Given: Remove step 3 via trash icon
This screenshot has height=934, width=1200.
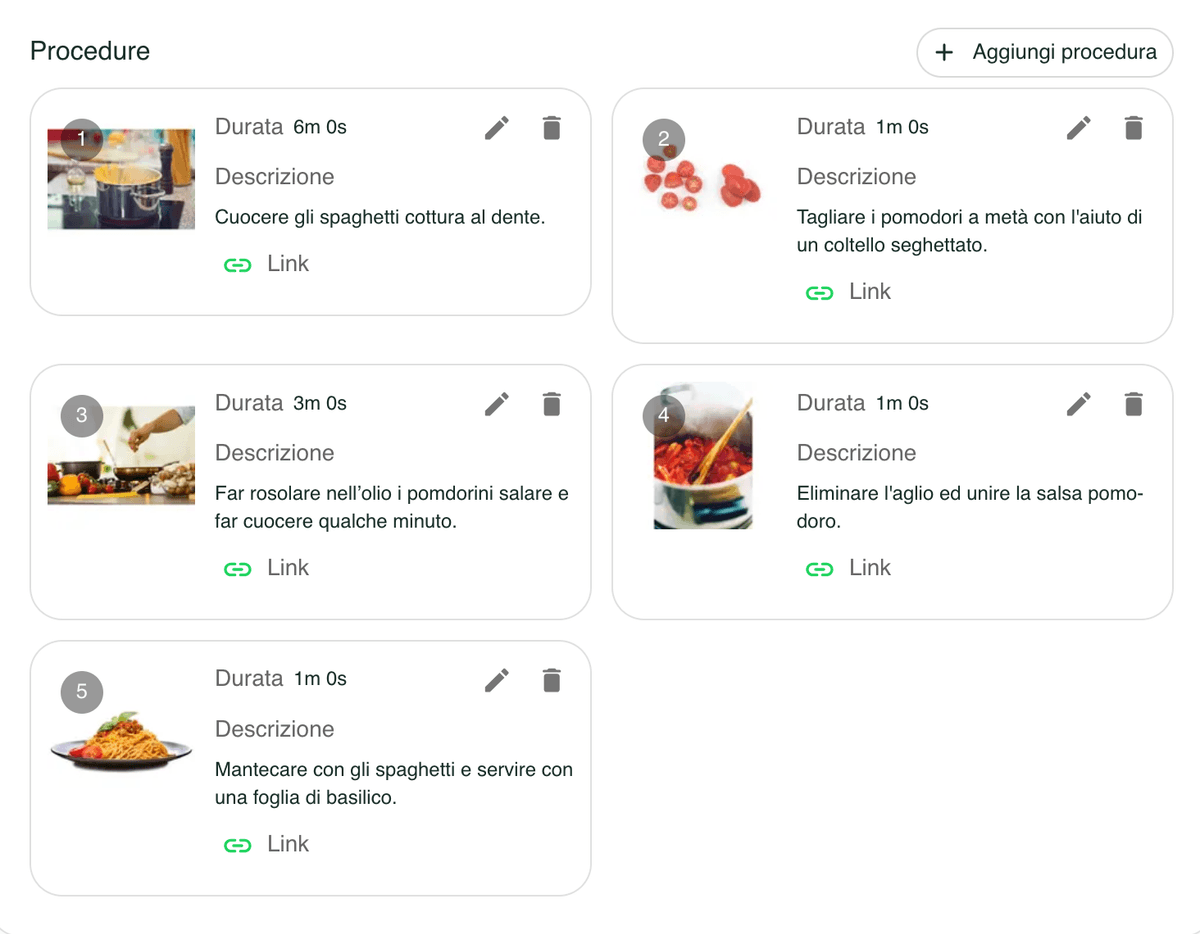Looking at the screenshot, I should [551, 404].
